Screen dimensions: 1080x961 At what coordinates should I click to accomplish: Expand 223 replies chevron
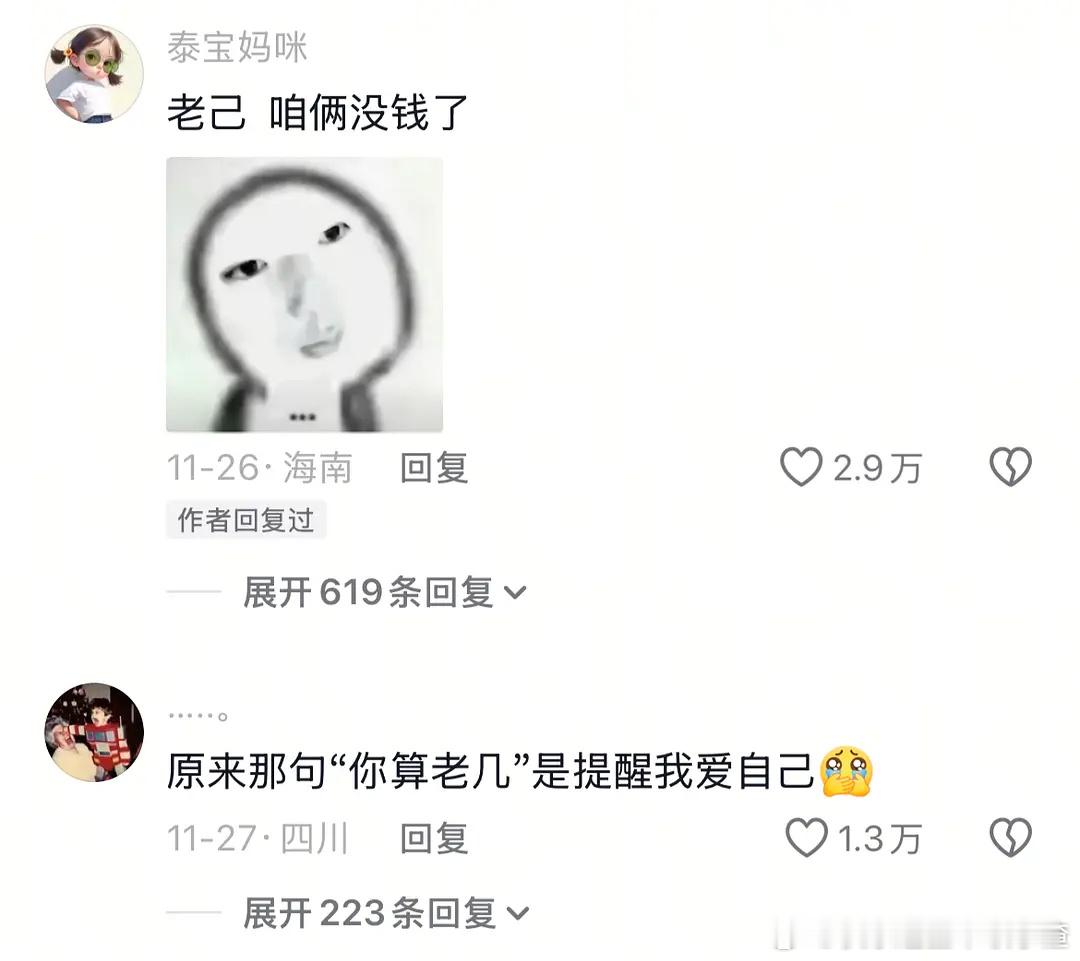pyautogui.click(x=517, y=913)
